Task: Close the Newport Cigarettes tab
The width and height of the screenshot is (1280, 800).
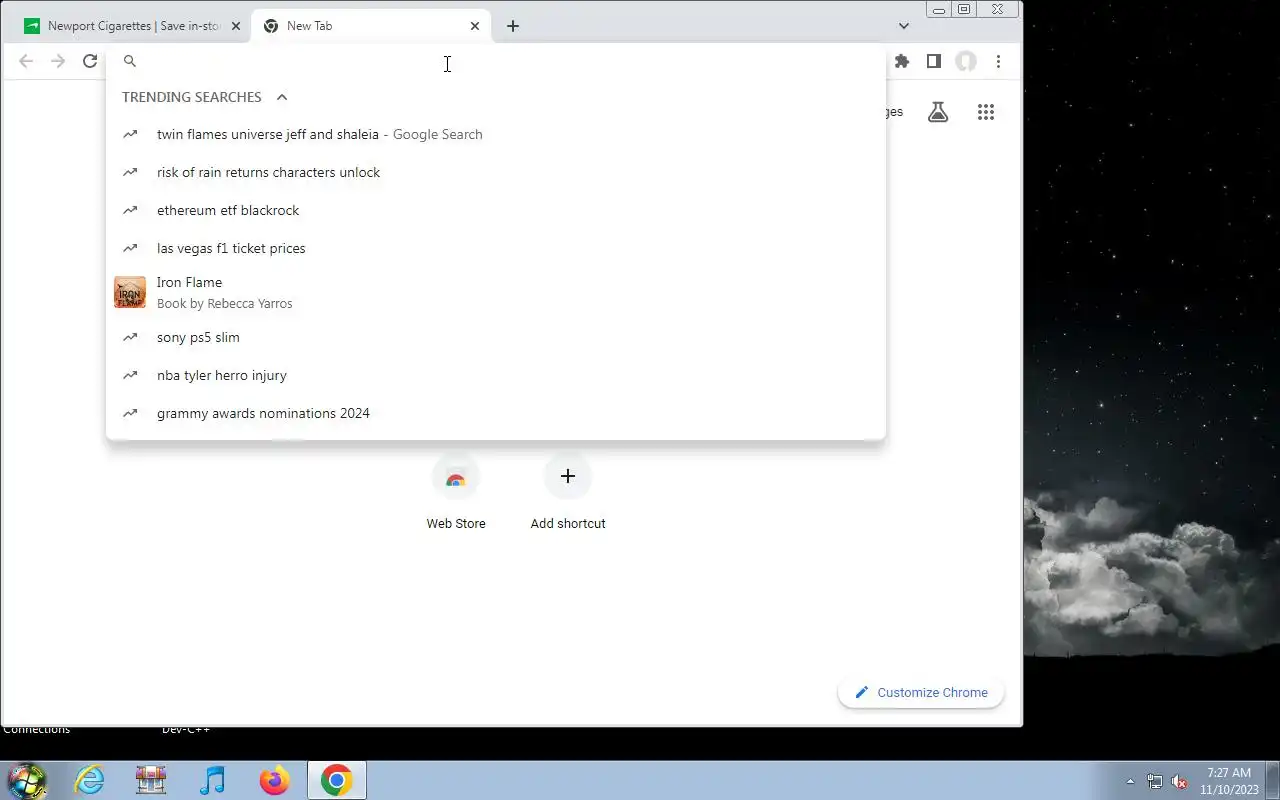Action: click(x=236, y=26)
